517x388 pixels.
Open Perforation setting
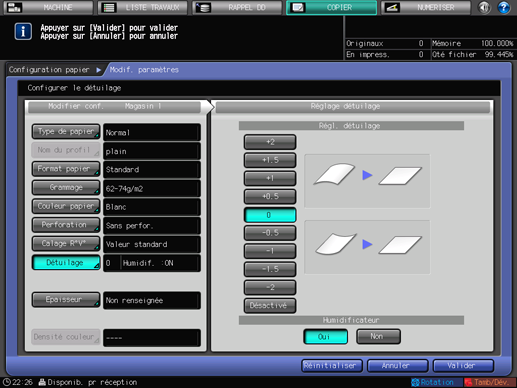tap(66, 225)
